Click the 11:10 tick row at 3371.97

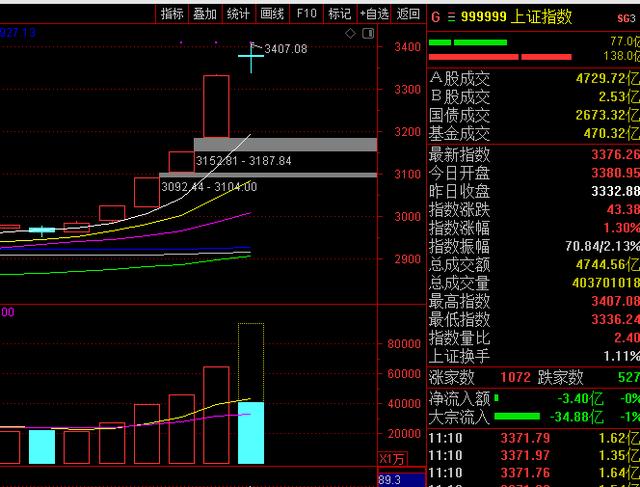pyautogui.click(x=534, y=455)
